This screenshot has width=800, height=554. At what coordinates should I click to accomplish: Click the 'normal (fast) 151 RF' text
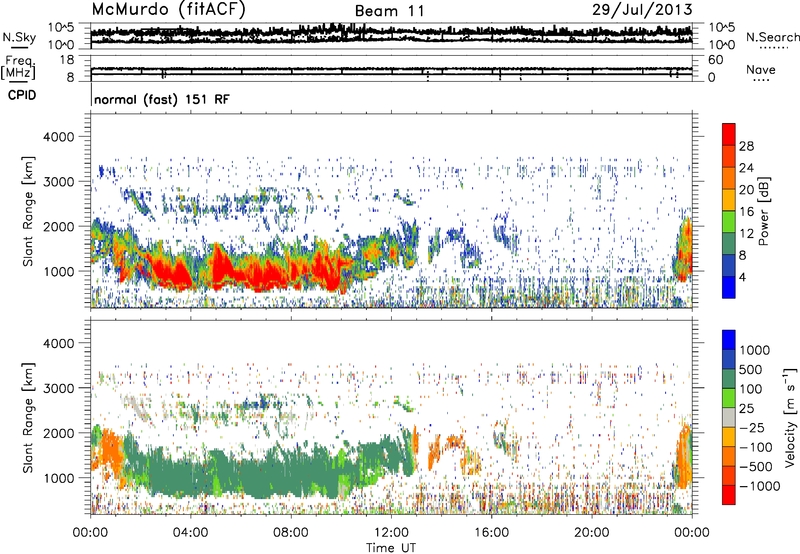(x=162, y=99)
